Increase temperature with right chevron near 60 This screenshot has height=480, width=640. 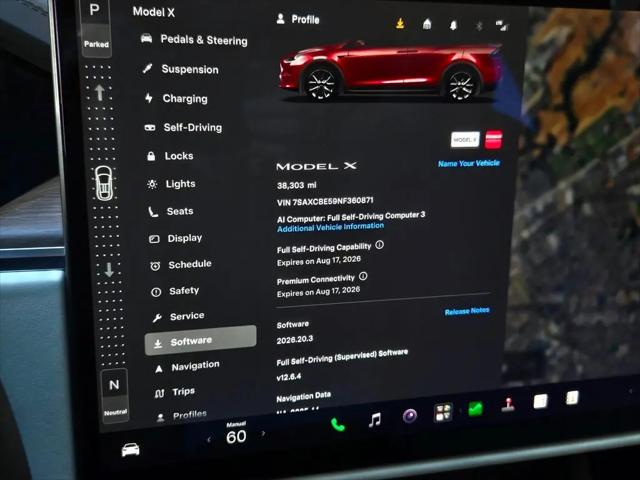pyautogui.click(x=263, y=433)
